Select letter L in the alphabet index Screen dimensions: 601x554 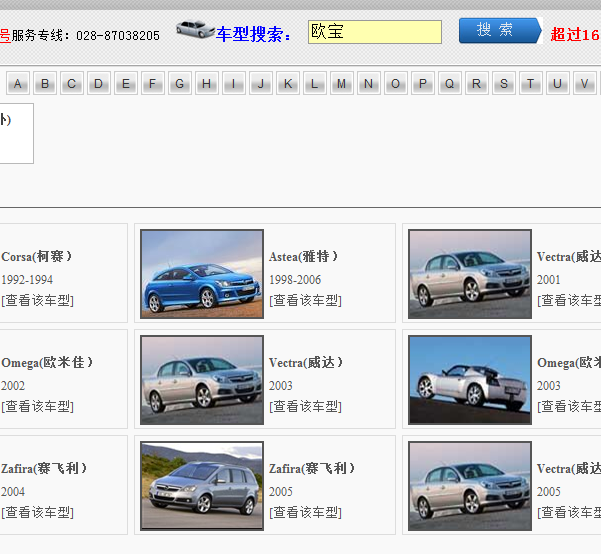pyautogui.click(x=315, y=83)
